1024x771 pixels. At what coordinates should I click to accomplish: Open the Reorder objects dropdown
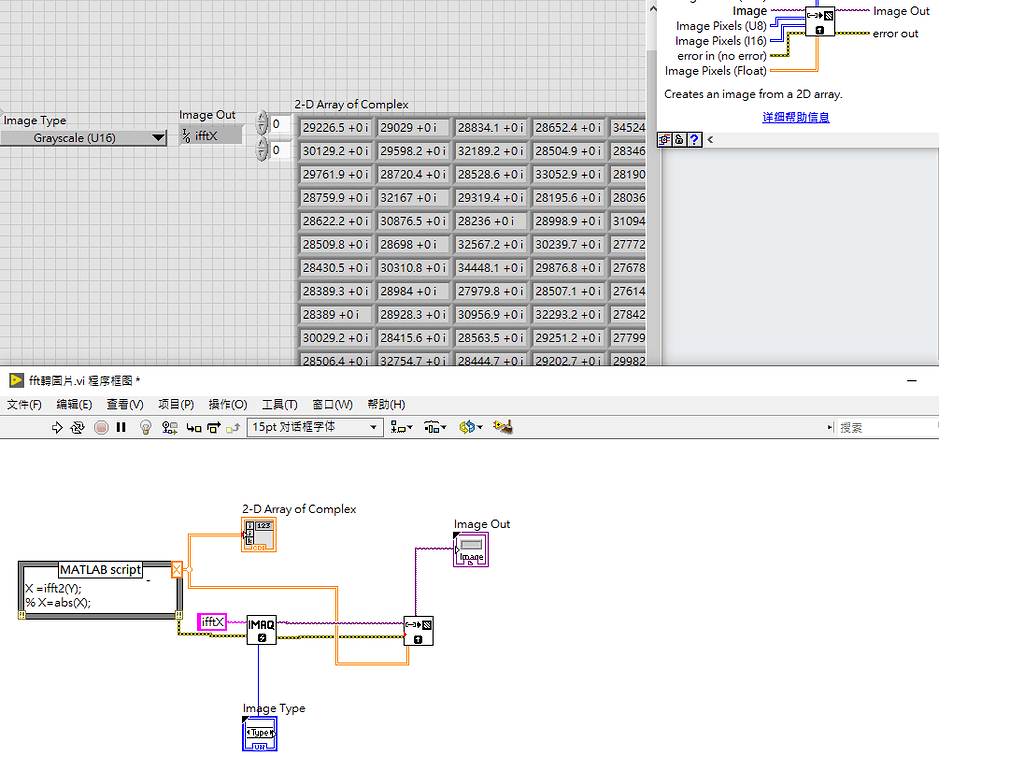point(471,428)
